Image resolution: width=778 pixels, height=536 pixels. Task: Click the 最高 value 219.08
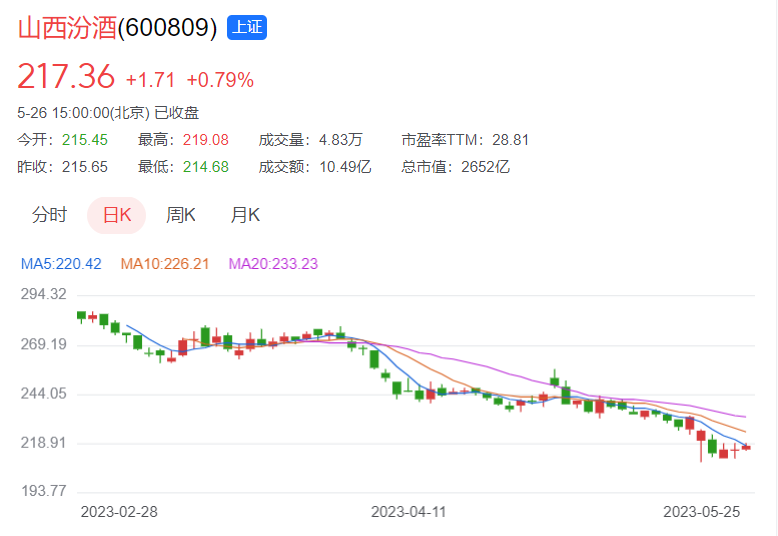(205, 140)
